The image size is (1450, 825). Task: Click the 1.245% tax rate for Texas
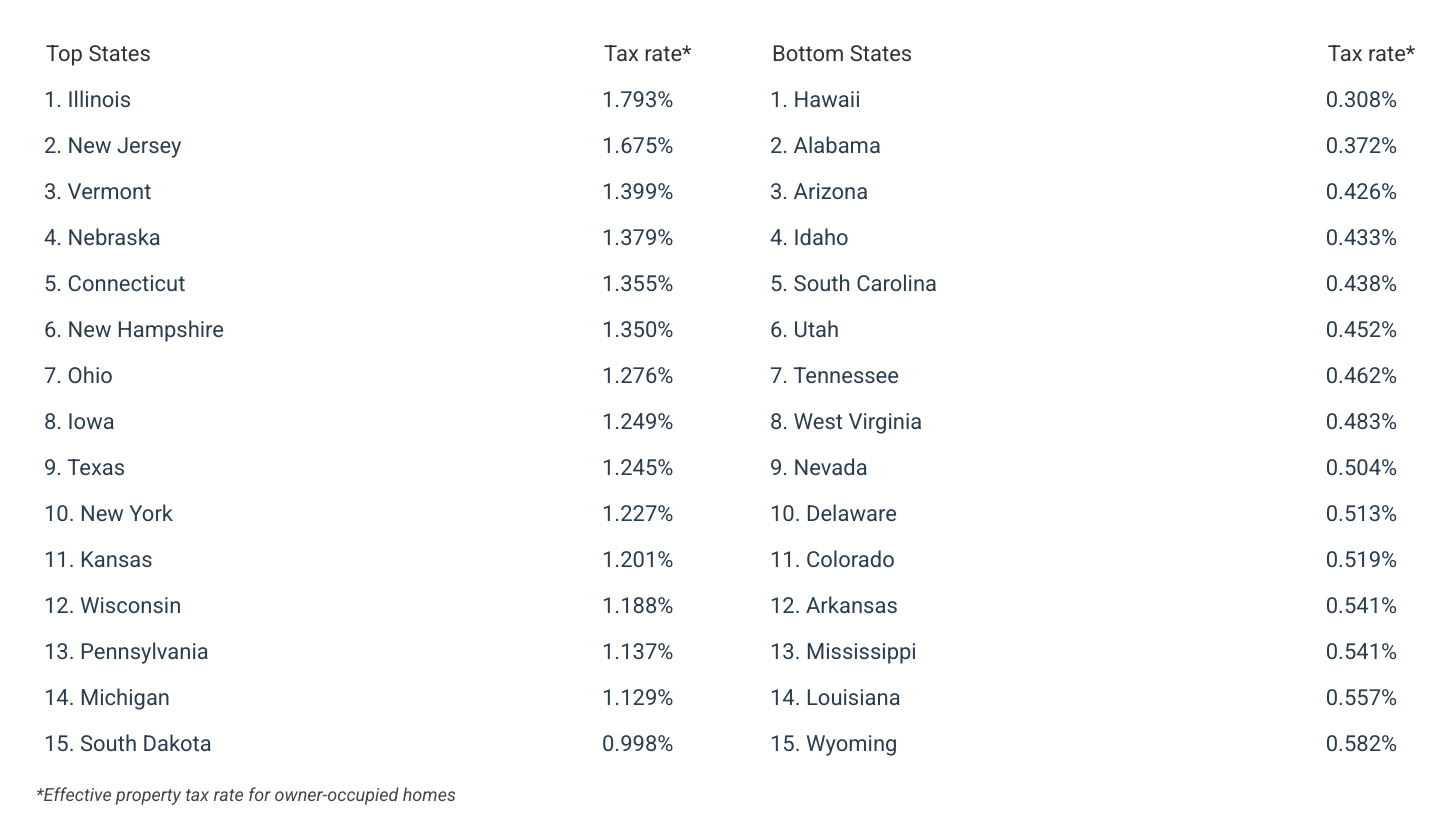coord(637,468)
